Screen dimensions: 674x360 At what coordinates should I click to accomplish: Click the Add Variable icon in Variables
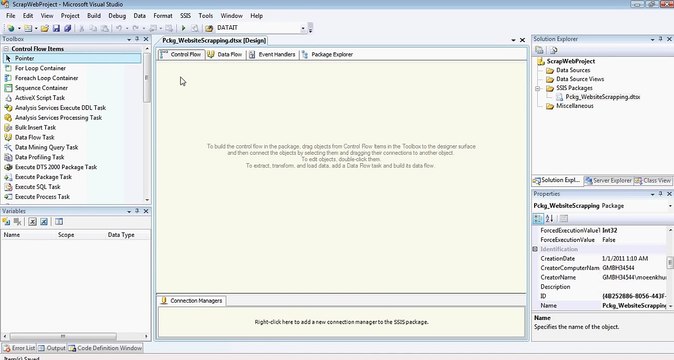[x=6, y=222]
